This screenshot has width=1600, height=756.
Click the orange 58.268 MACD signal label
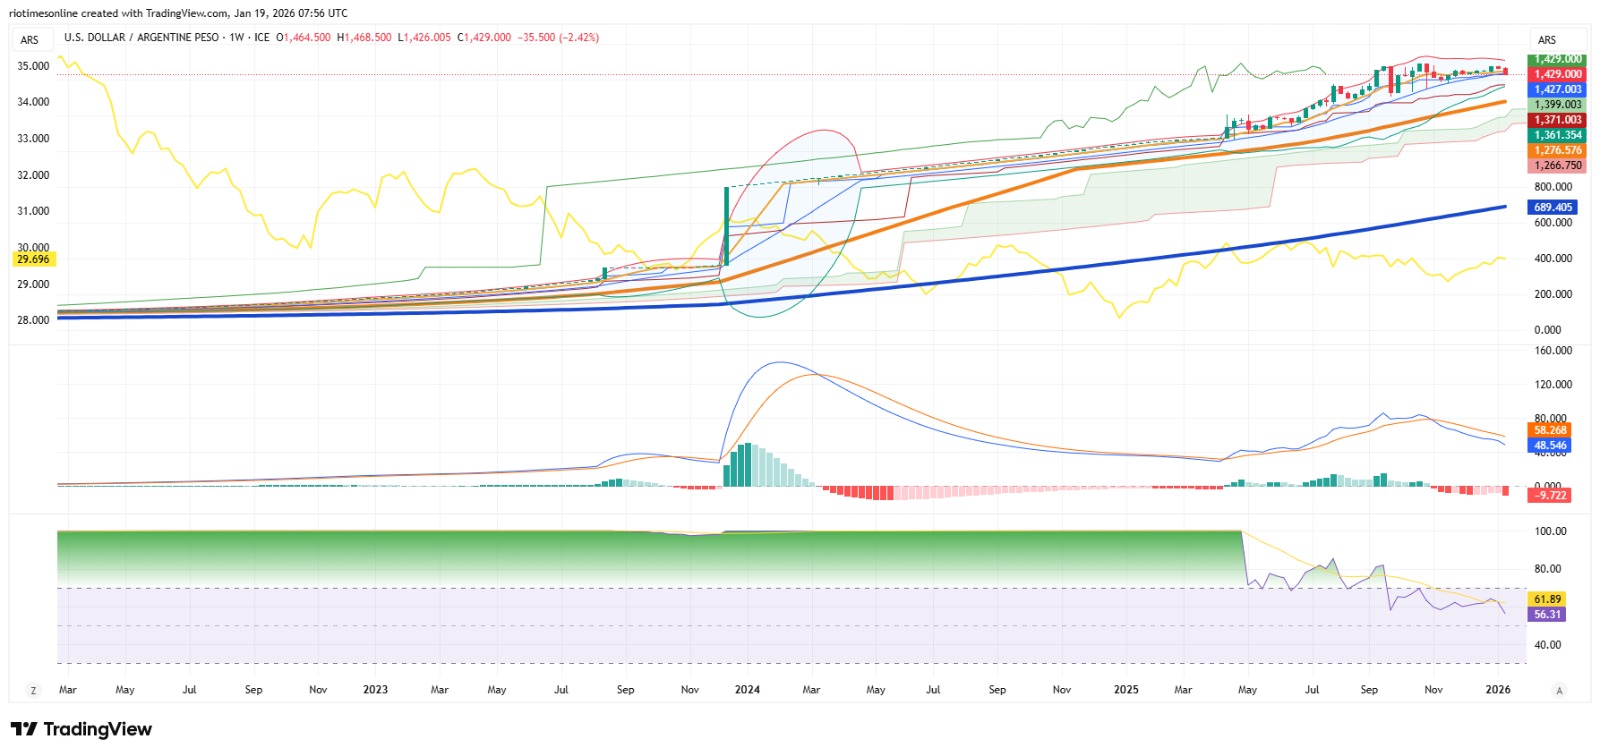[x=1550, y=430]
